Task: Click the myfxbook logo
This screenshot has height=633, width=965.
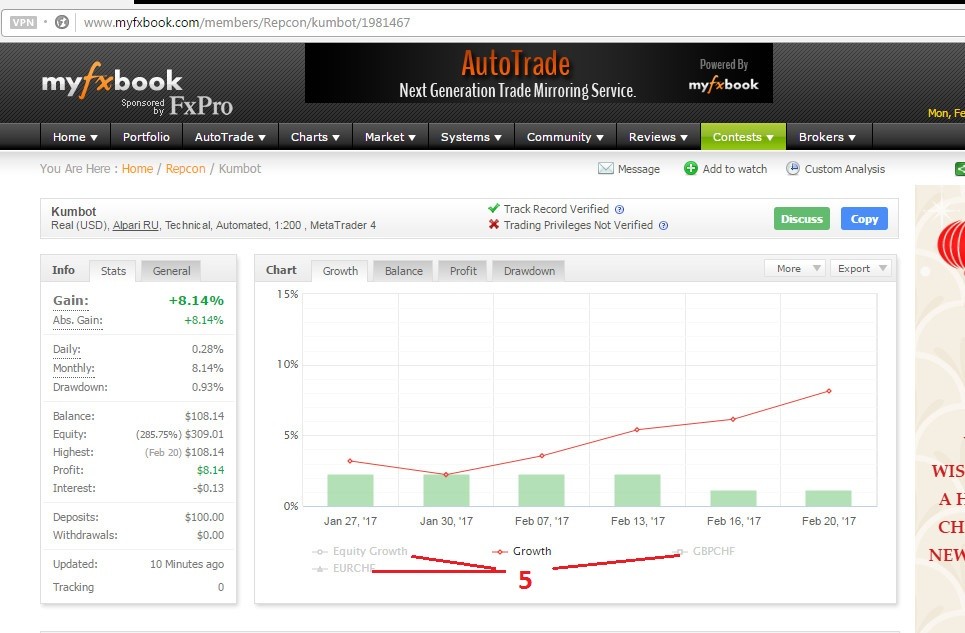Action: tap(112, 81)
